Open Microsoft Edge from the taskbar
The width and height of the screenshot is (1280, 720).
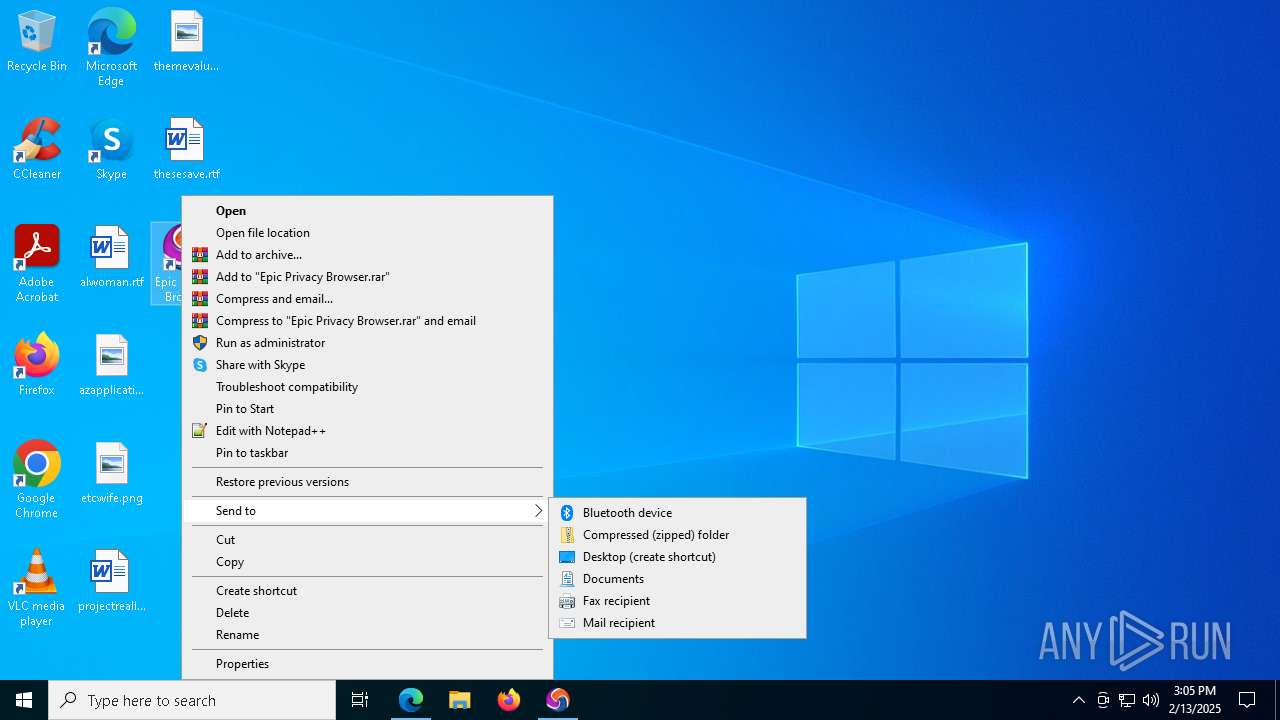(x=411, y=700)
